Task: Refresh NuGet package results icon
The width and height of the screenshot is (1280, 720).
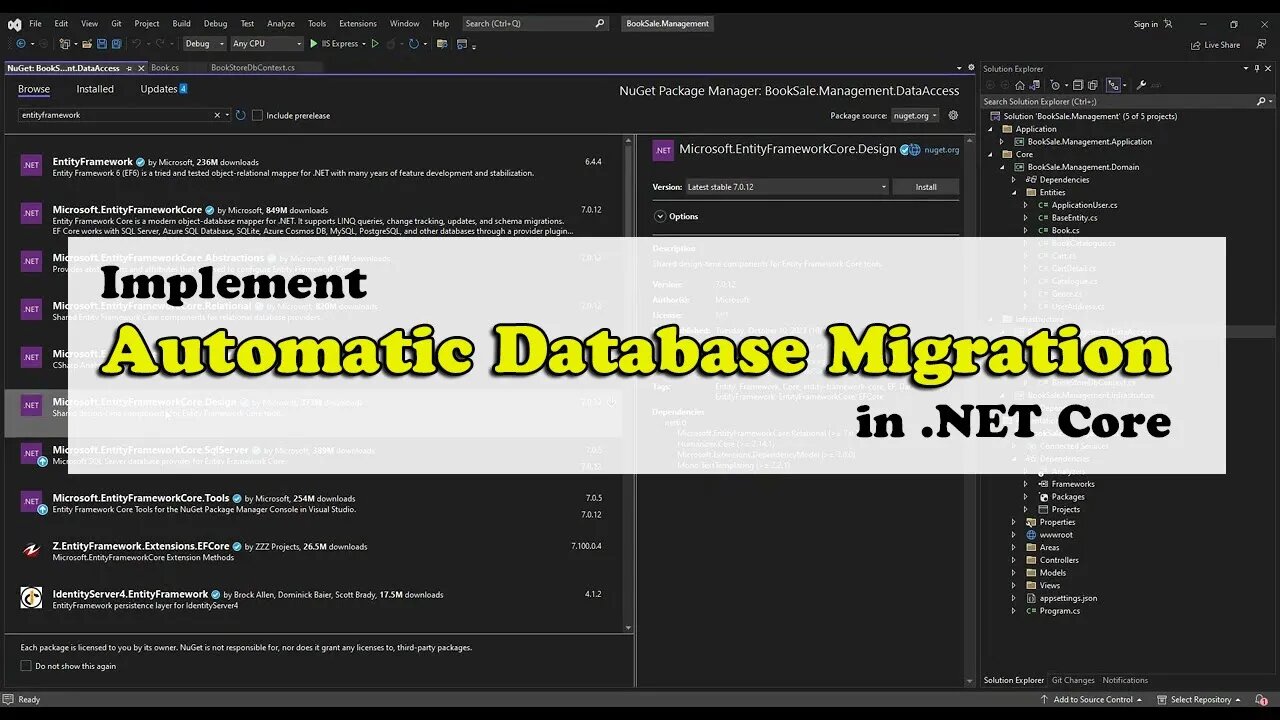Action: (240, 115)
